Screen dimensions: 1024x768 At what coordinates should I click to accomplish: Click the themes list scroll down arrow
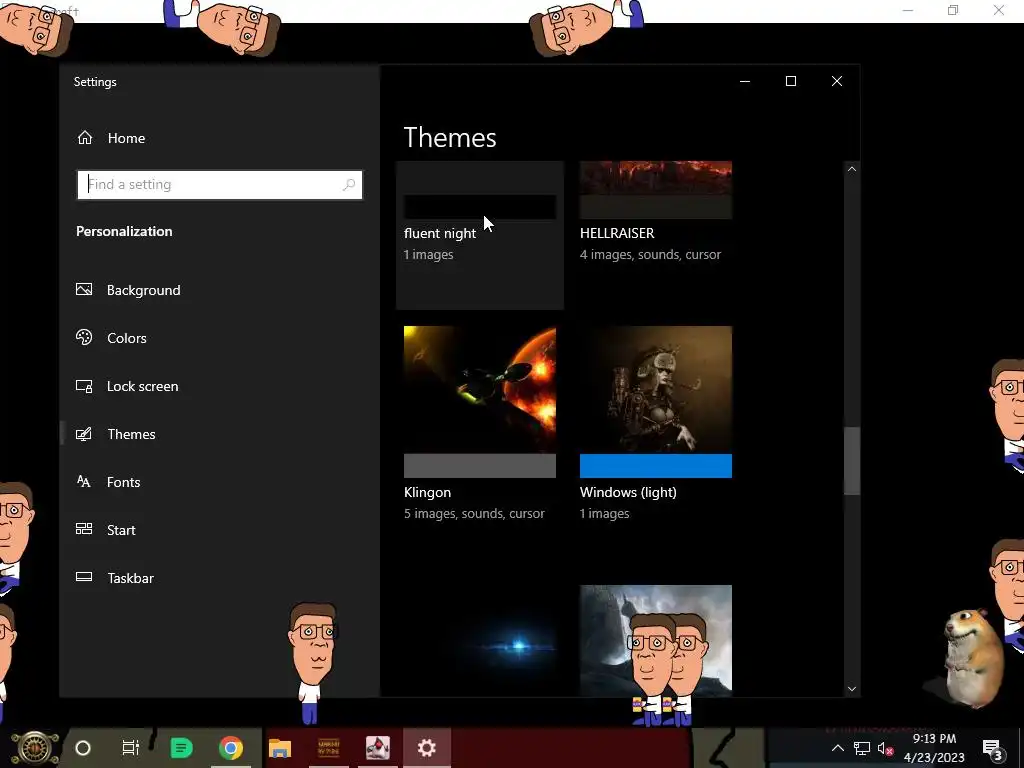point(852,688)
